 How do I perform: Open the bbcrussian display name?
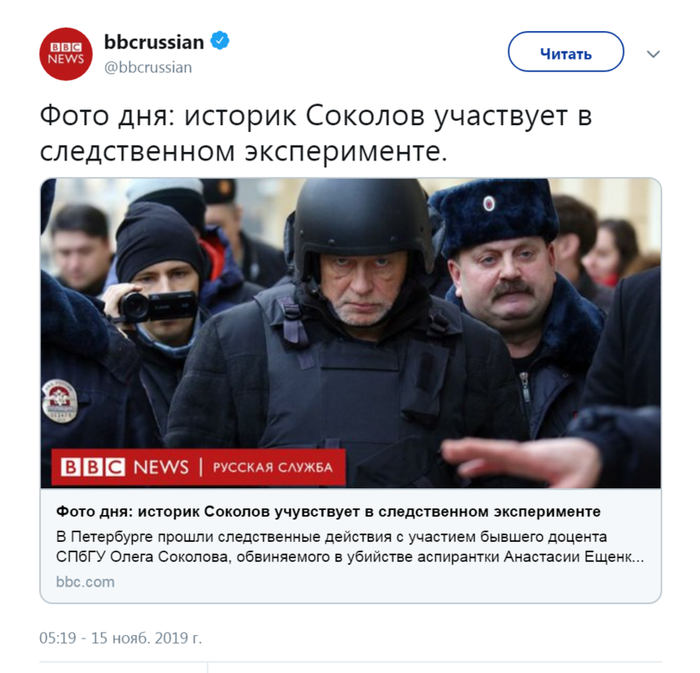[x=154, y=42]
